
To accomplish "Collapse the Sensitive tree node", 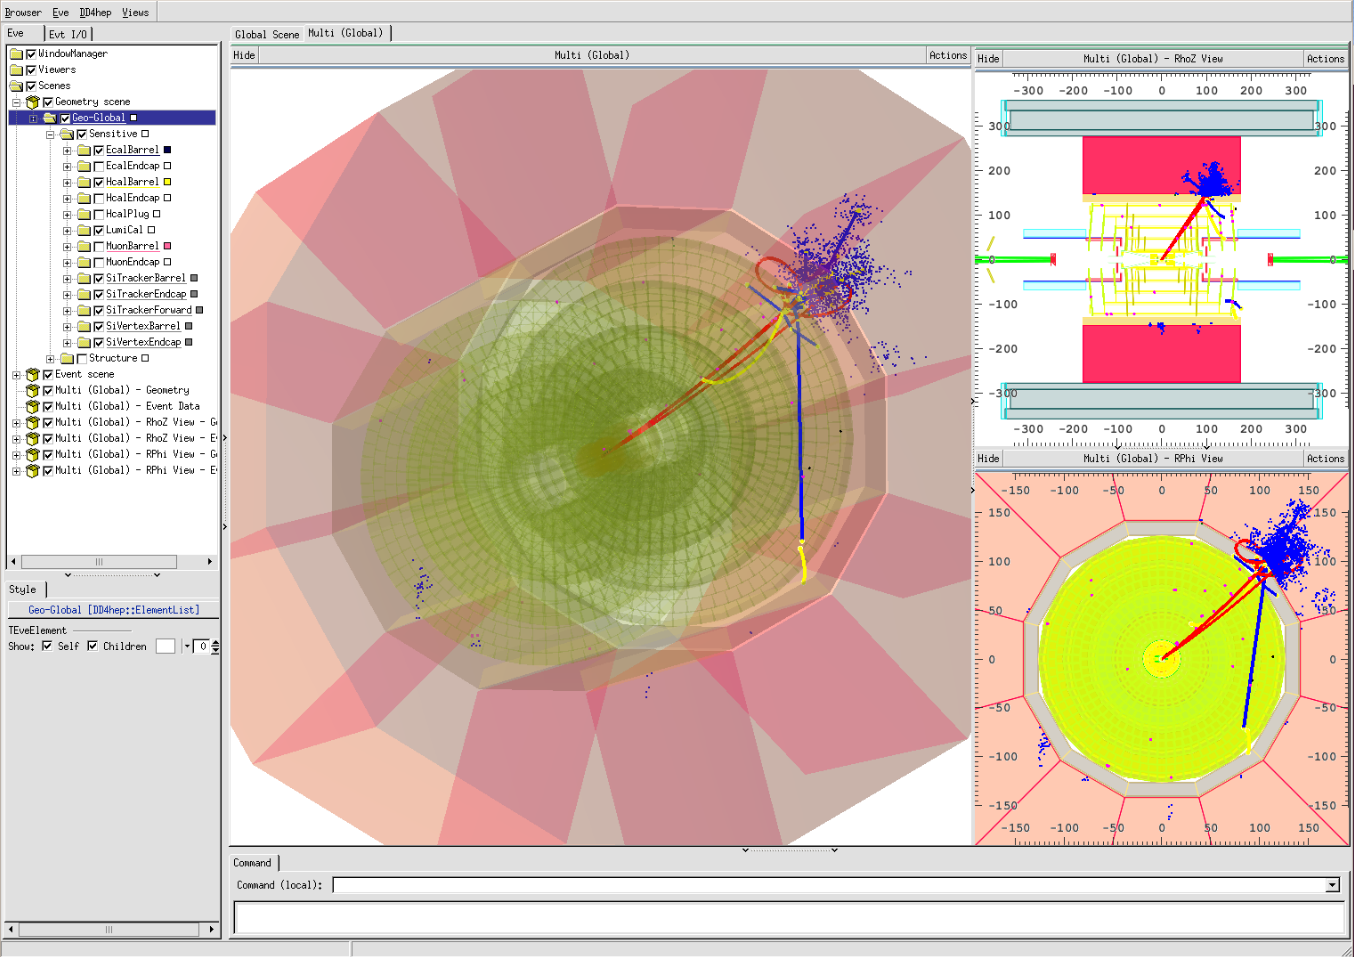I will tap(50, 134).
